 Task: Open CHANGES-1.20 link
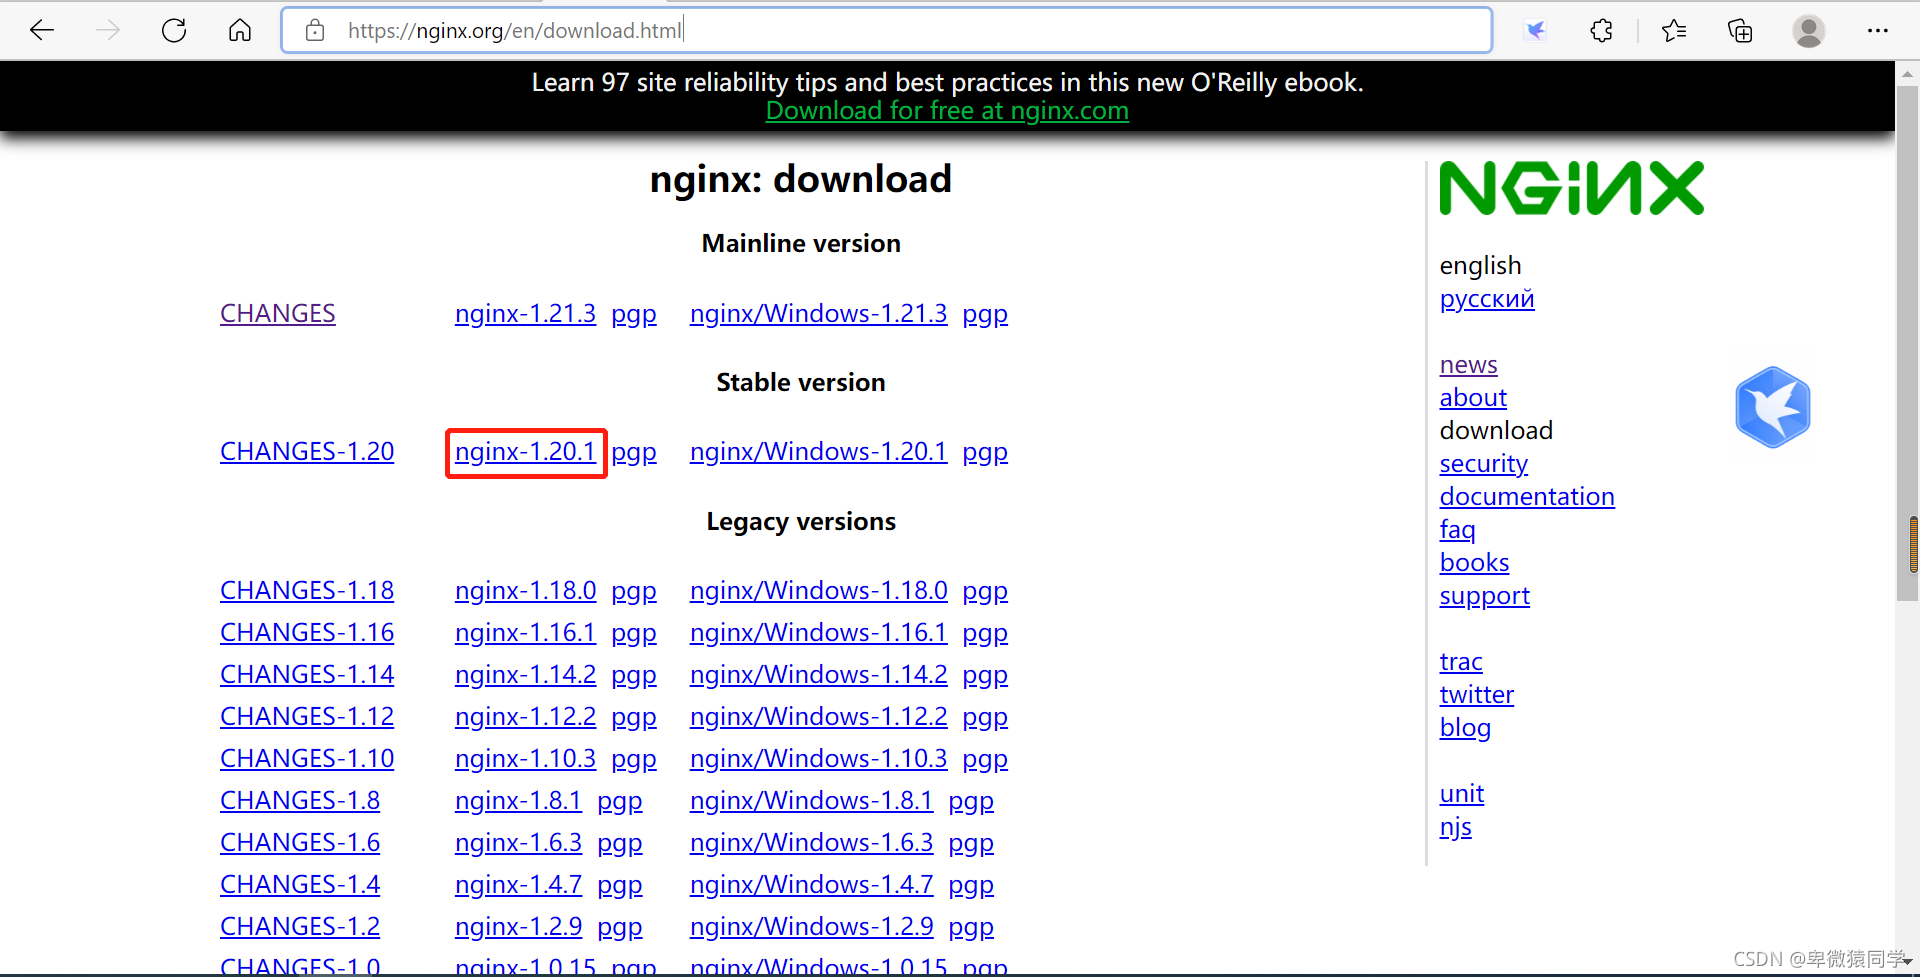[307, 452]
